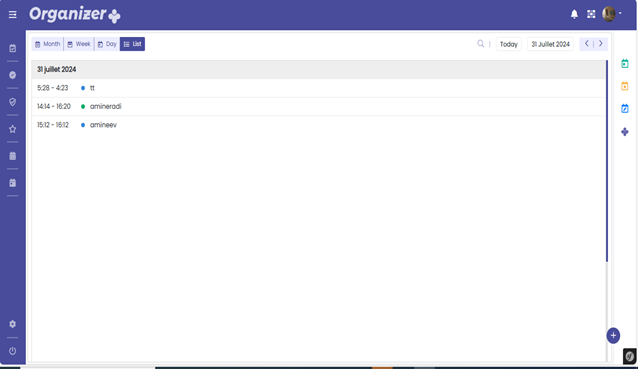Open the hamburger menu
Image resolution: width=638 pixels, height=369 pixels.
point(13,15)
